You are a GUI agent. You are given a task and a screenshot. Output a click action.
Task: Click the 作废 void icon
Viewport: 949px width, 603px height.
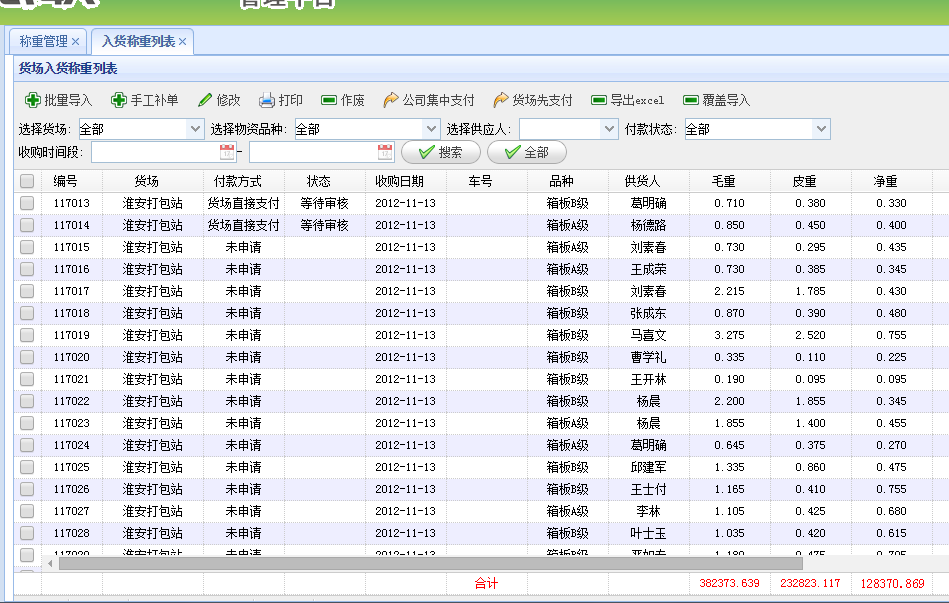click(329, 100)
